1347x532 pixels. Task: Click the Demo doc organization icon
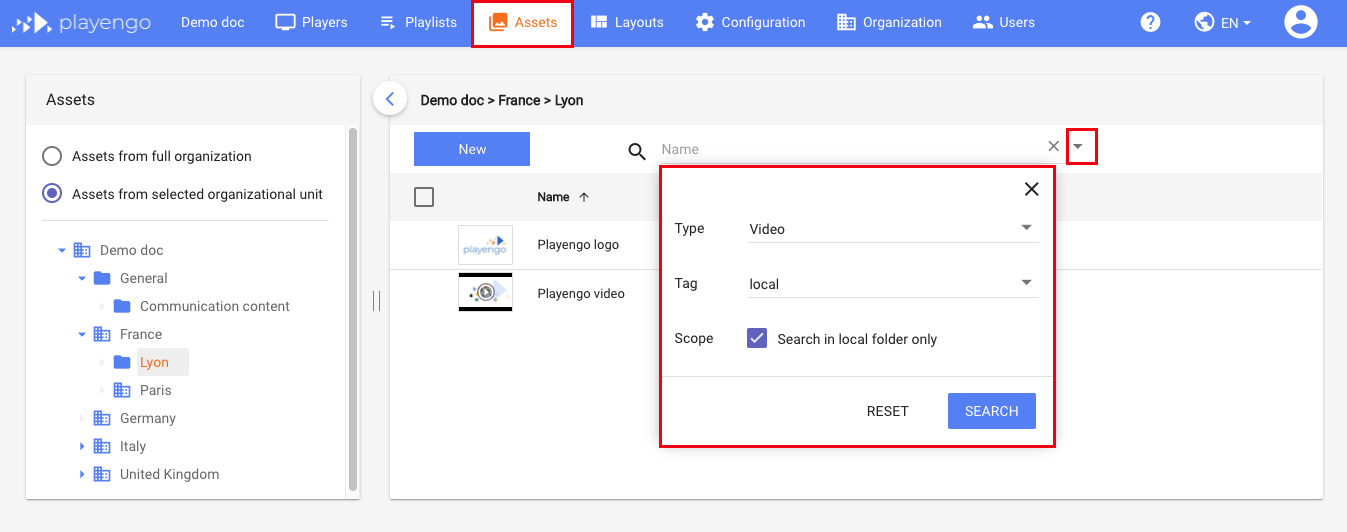coord(82,250)
